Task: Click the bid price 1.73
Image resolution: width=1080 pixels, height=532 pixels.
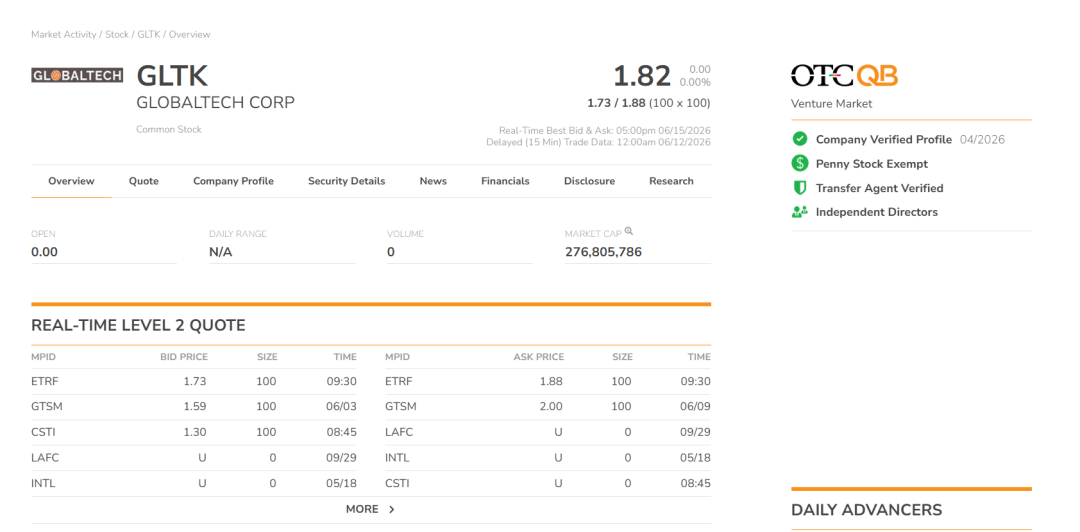Action: point(195,381)
